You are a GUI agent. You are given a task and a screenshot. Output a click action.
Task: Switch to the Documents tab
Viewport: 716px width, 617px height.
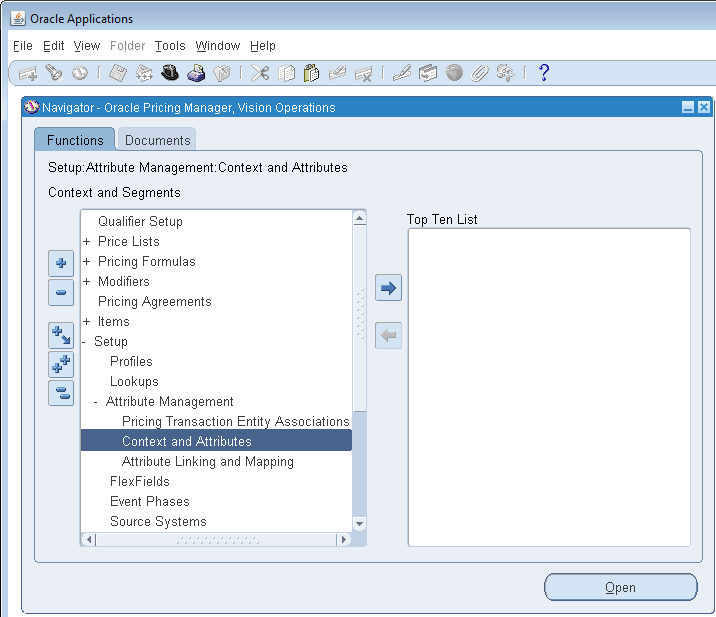point(158,140)
